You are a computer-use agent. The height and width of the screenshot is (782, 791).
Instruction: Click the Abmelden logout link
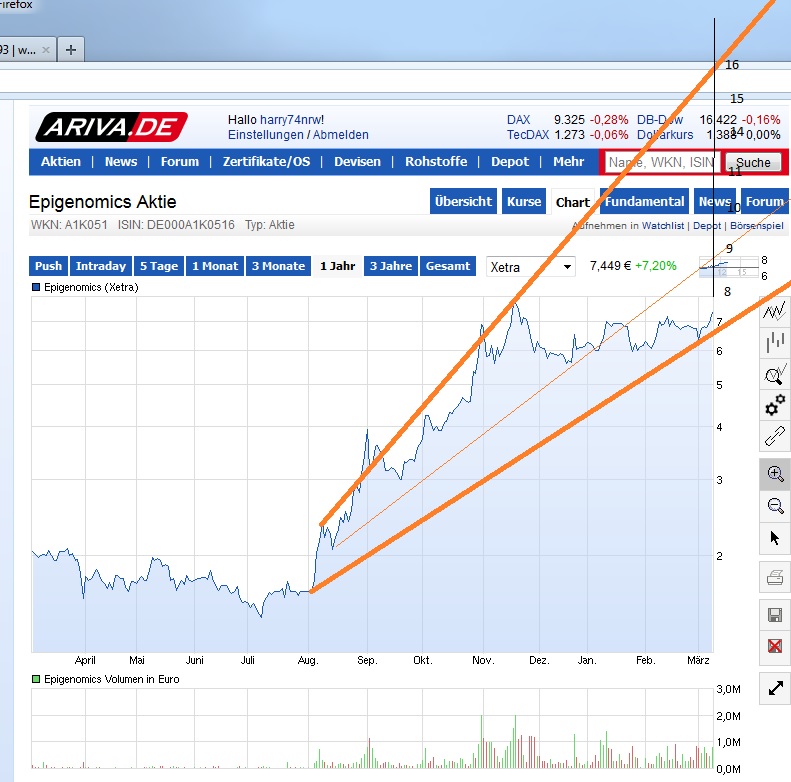pos(341,135)
